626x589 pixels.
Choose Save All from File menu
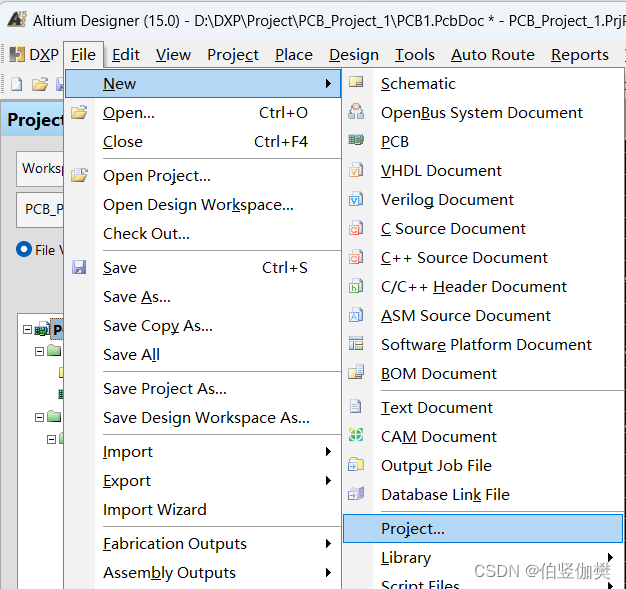[x=203, y=355]
